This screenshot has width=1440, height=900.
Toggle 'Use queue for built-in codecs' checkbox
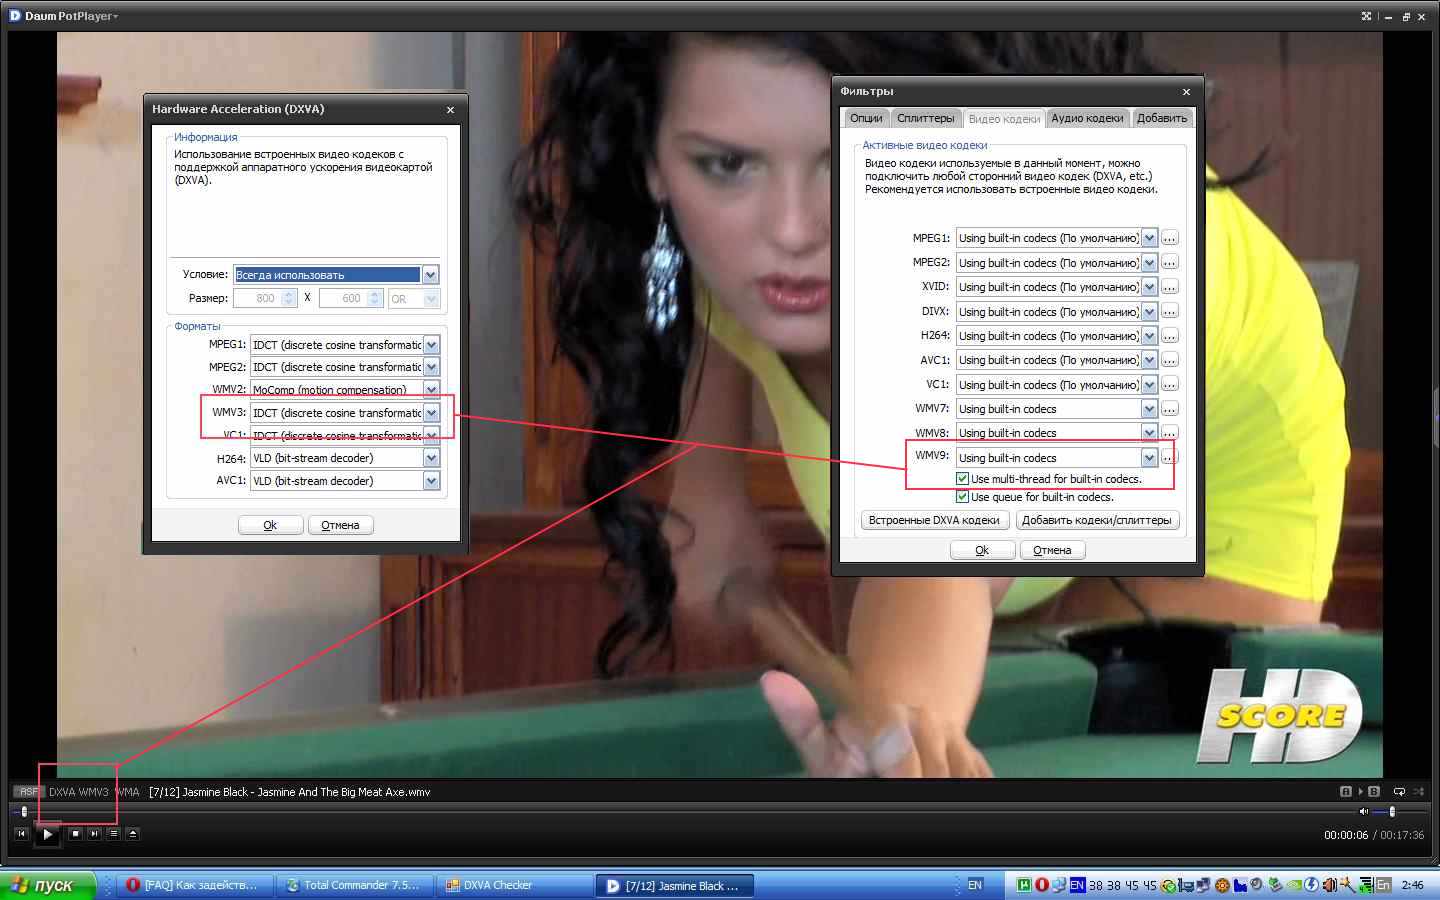(962, 497)
